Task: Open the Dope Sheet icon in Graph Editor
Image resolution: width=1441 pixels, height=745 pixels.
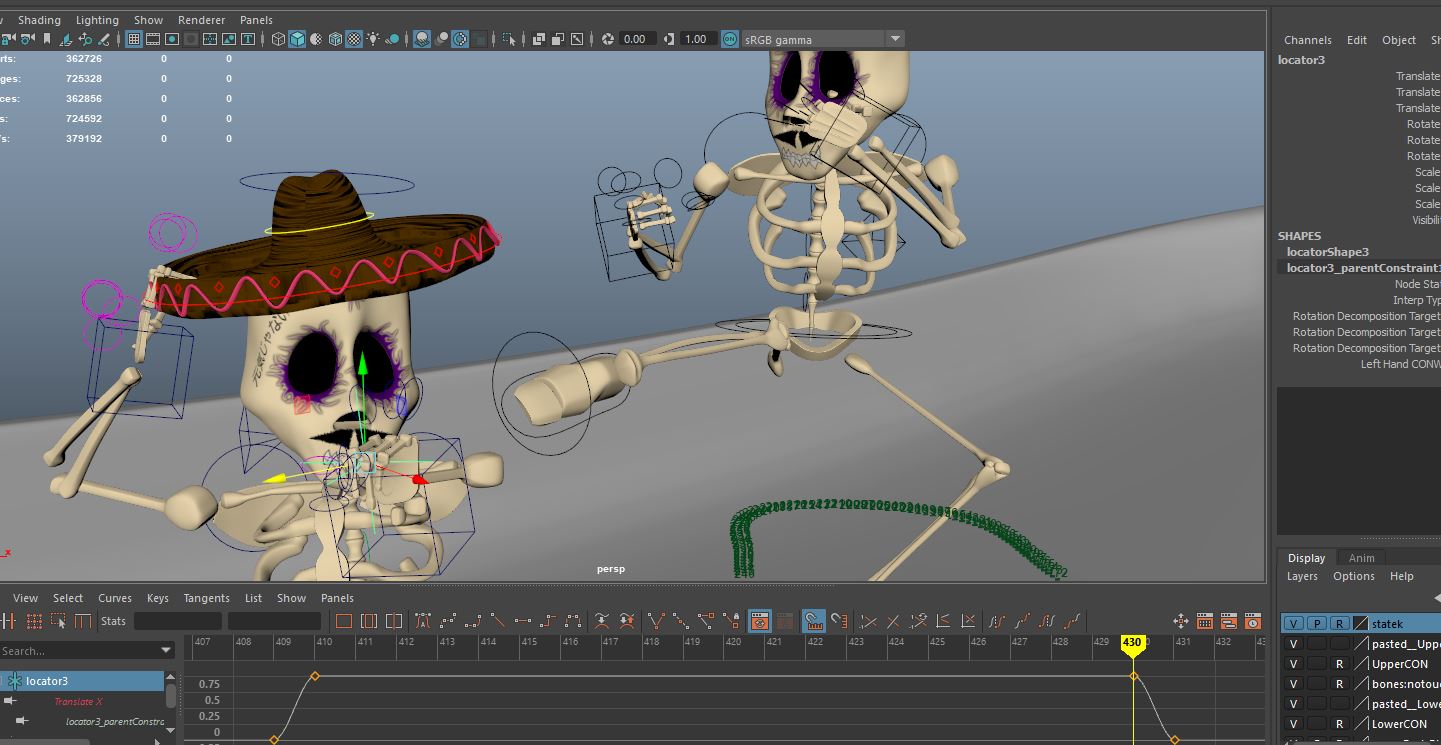Action: coord(1206,621)
